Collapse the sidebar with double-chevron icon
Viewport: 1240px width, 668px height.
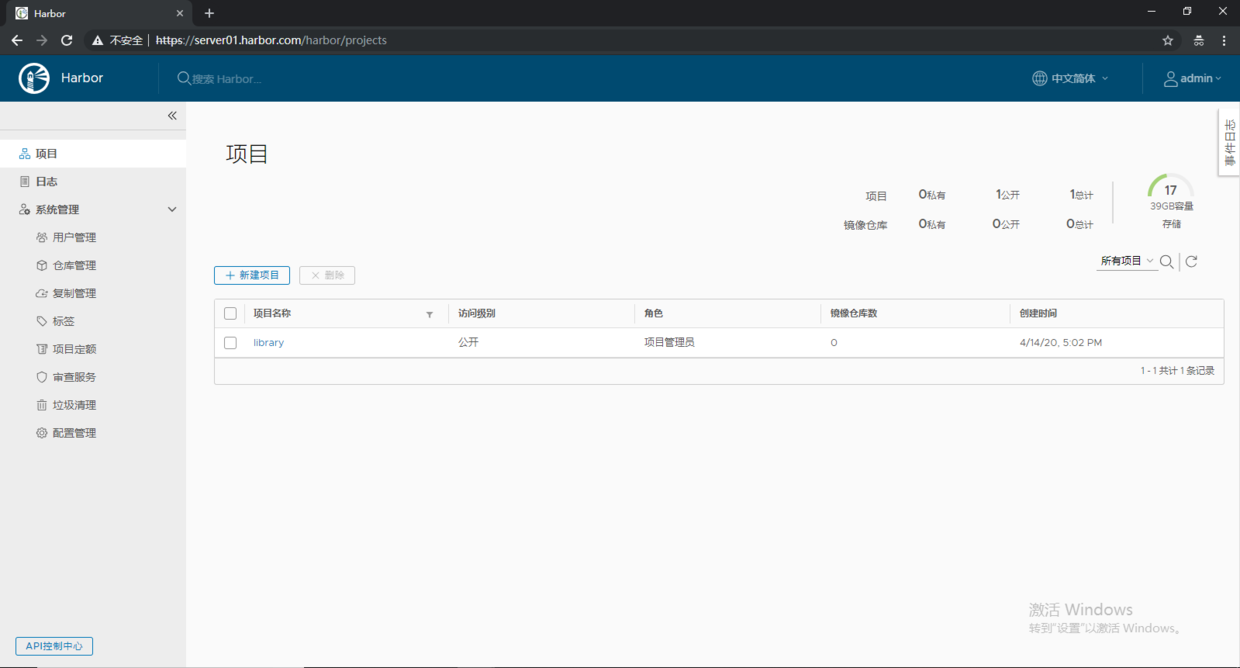tap(172, 116)
